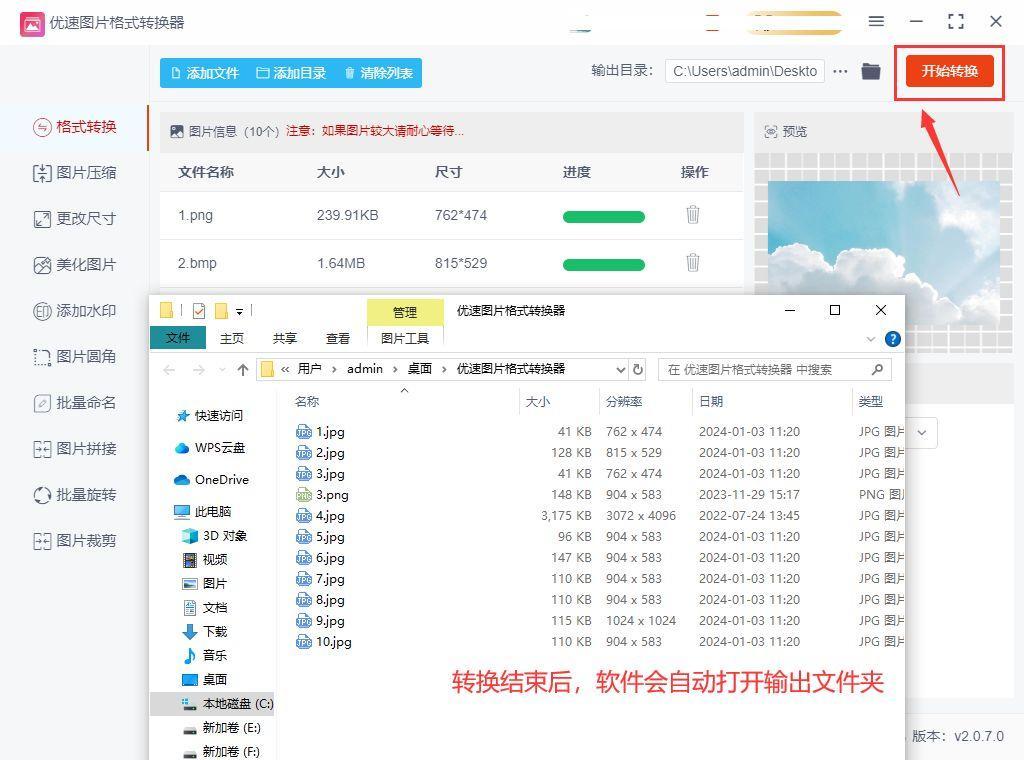Click the up-directory arrow in Explorer
The image size is (1024, 760).
pos(243,370)
